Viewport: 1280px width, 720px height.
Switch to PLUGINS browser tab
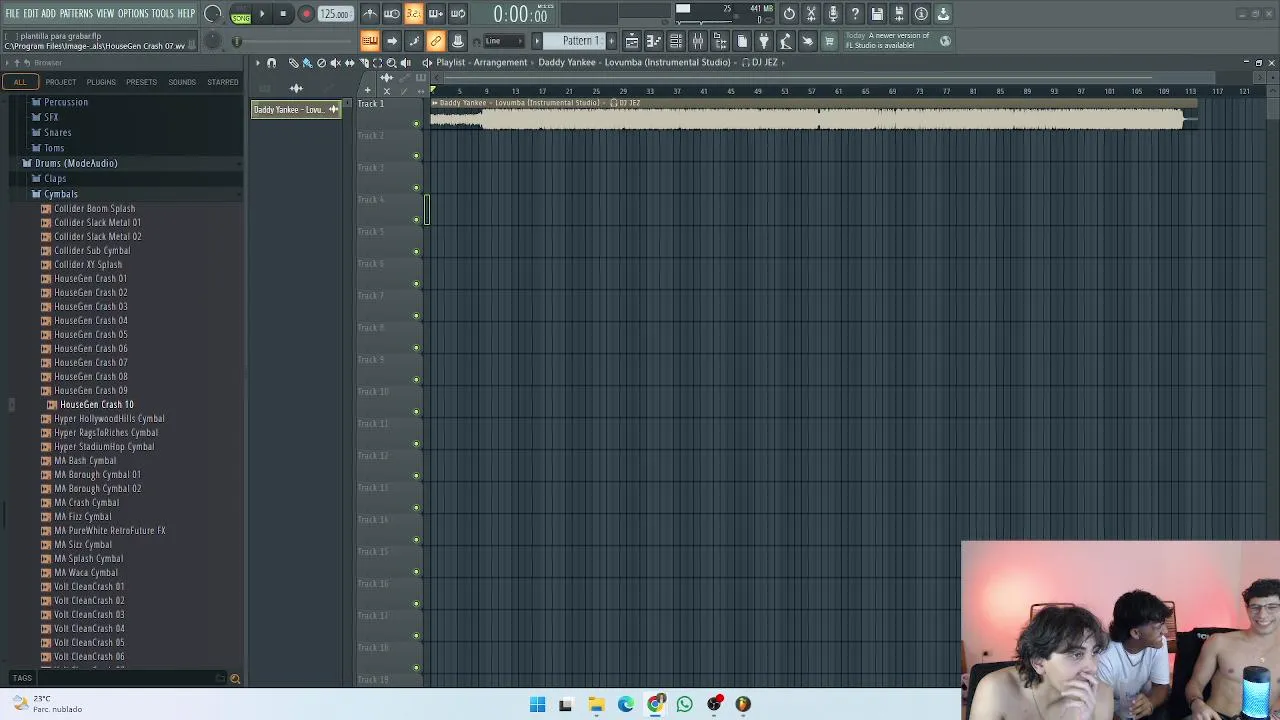[x=101, y=82]
